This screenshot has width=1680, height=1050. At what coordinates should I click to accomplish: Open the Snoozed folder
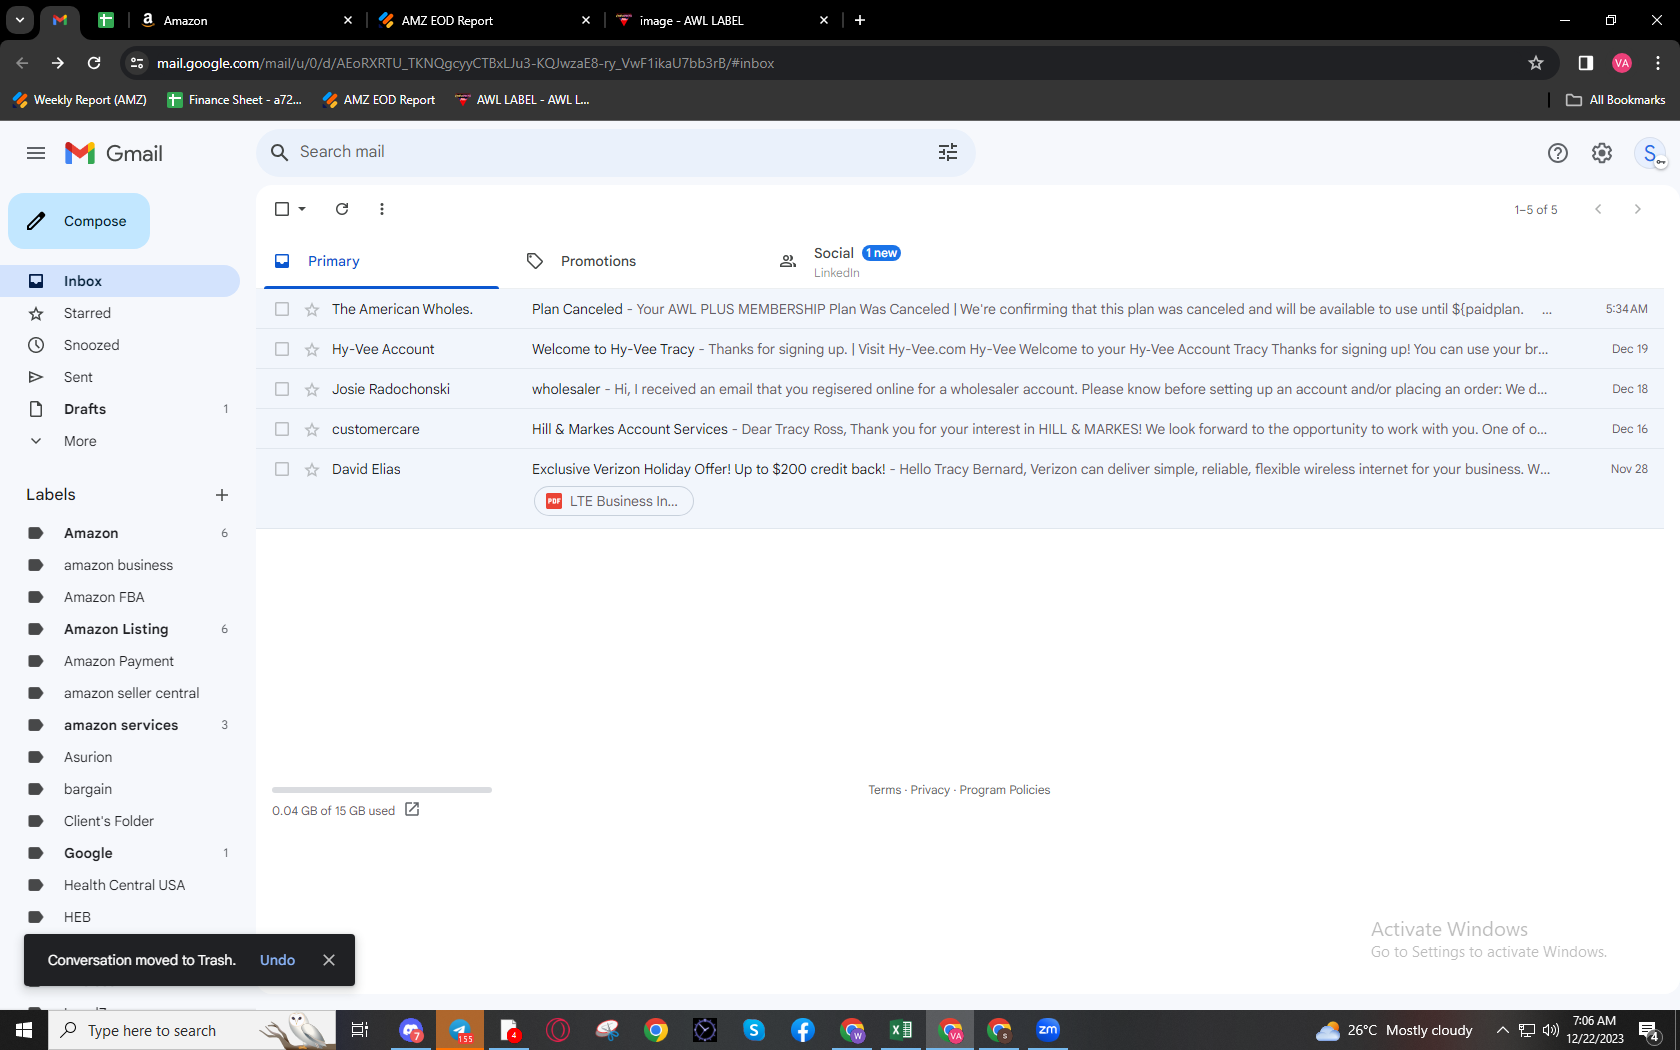(x=120, y=345)
